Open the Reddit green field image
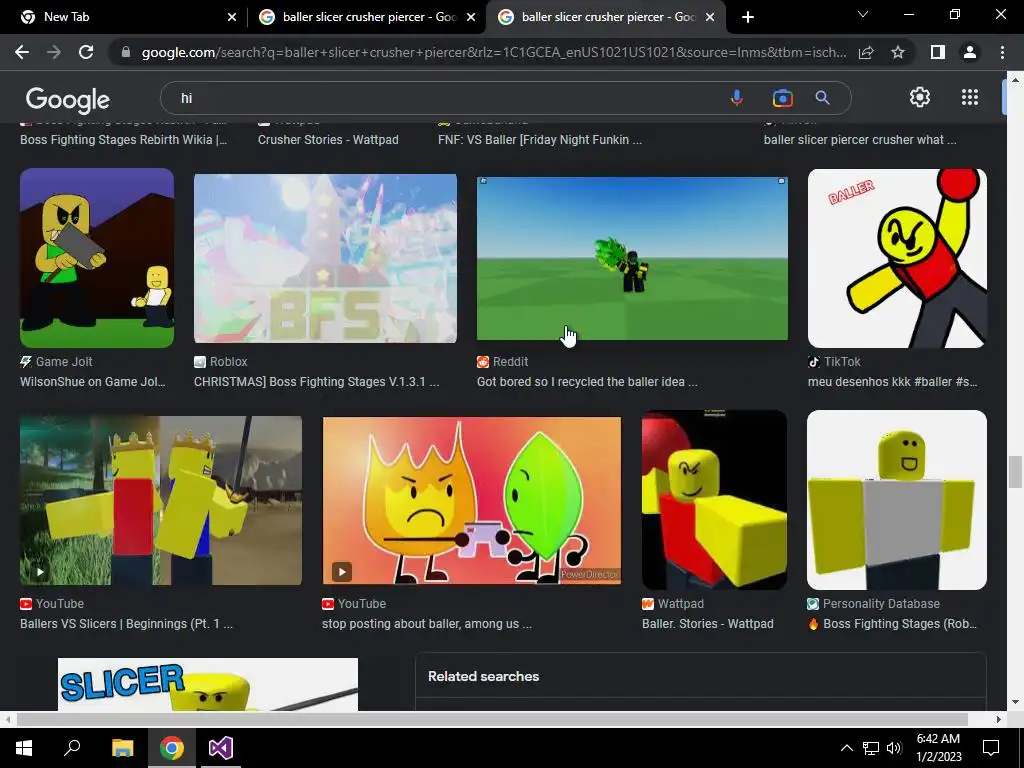Image resolution: width=1024 pixels, height=768 pixels. (632, 258)
